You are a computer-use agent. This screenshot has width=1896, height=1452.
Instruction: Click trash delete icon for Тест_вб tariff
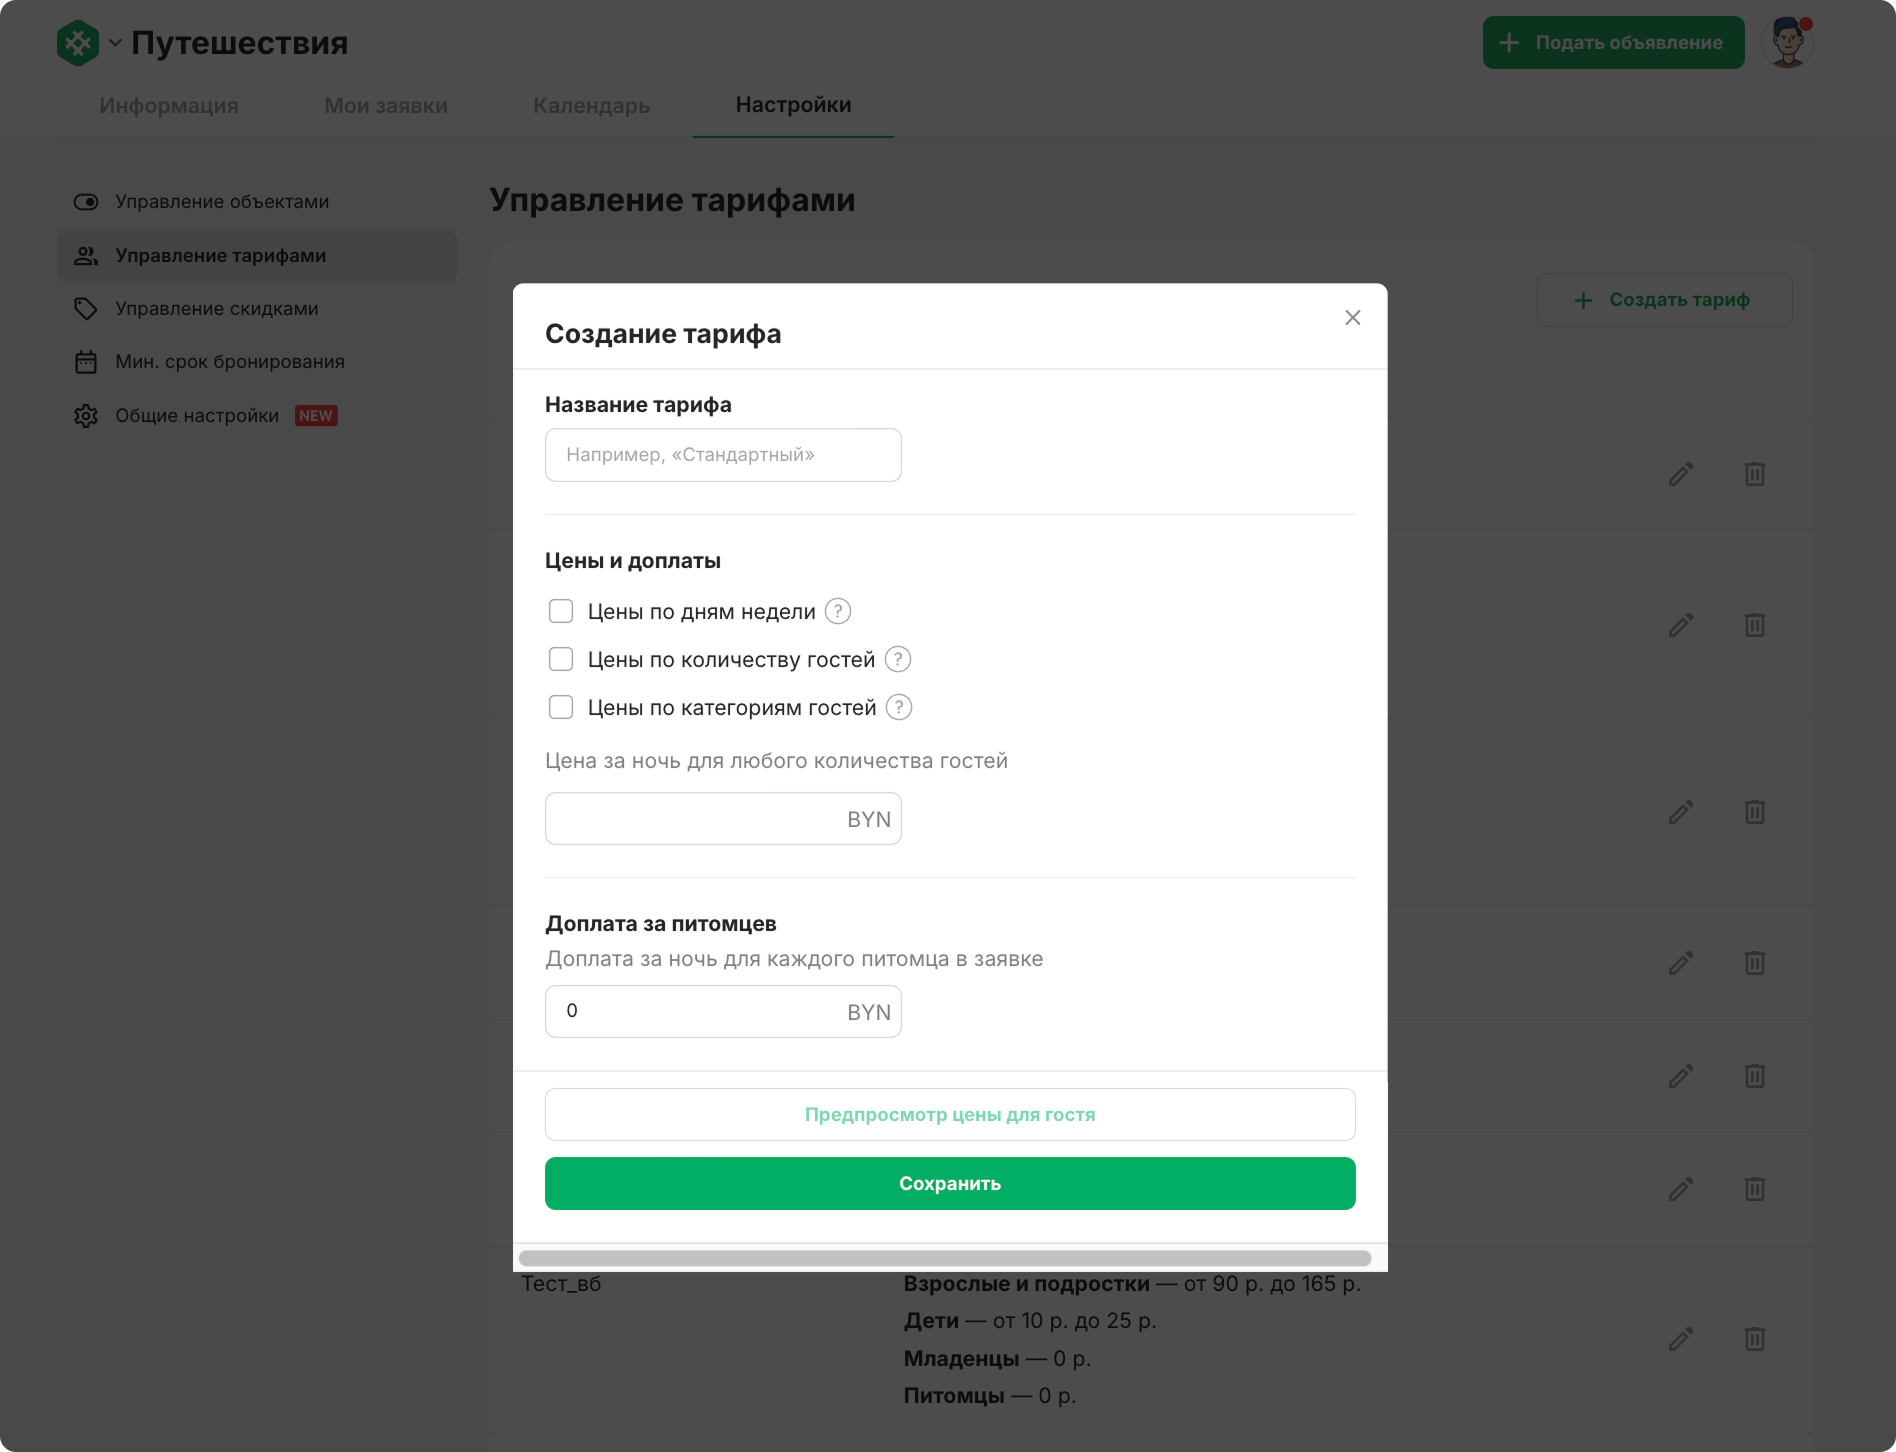1755,1339
